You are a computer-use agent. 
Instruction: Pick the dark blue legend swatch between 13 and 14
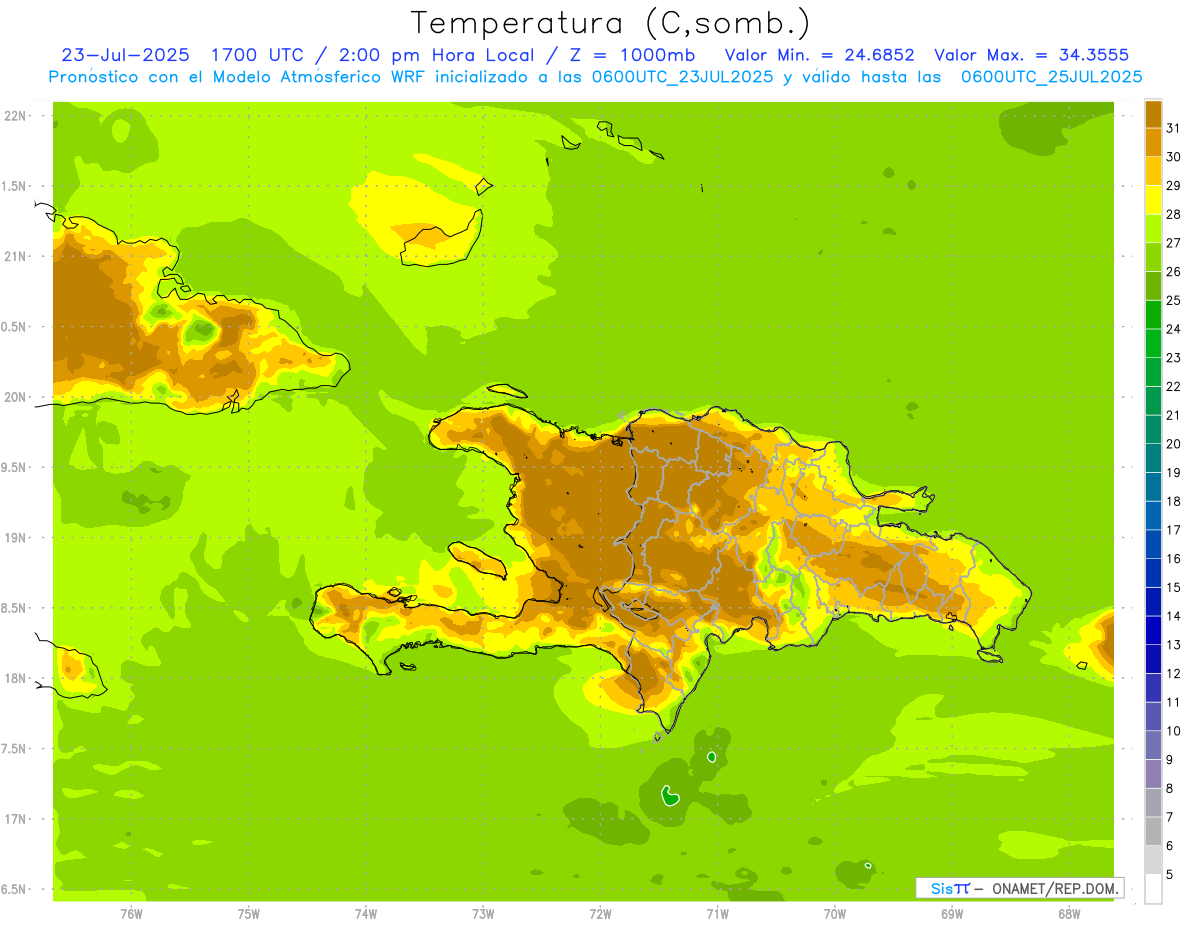pyautogui.click(x=1153, y=630)
